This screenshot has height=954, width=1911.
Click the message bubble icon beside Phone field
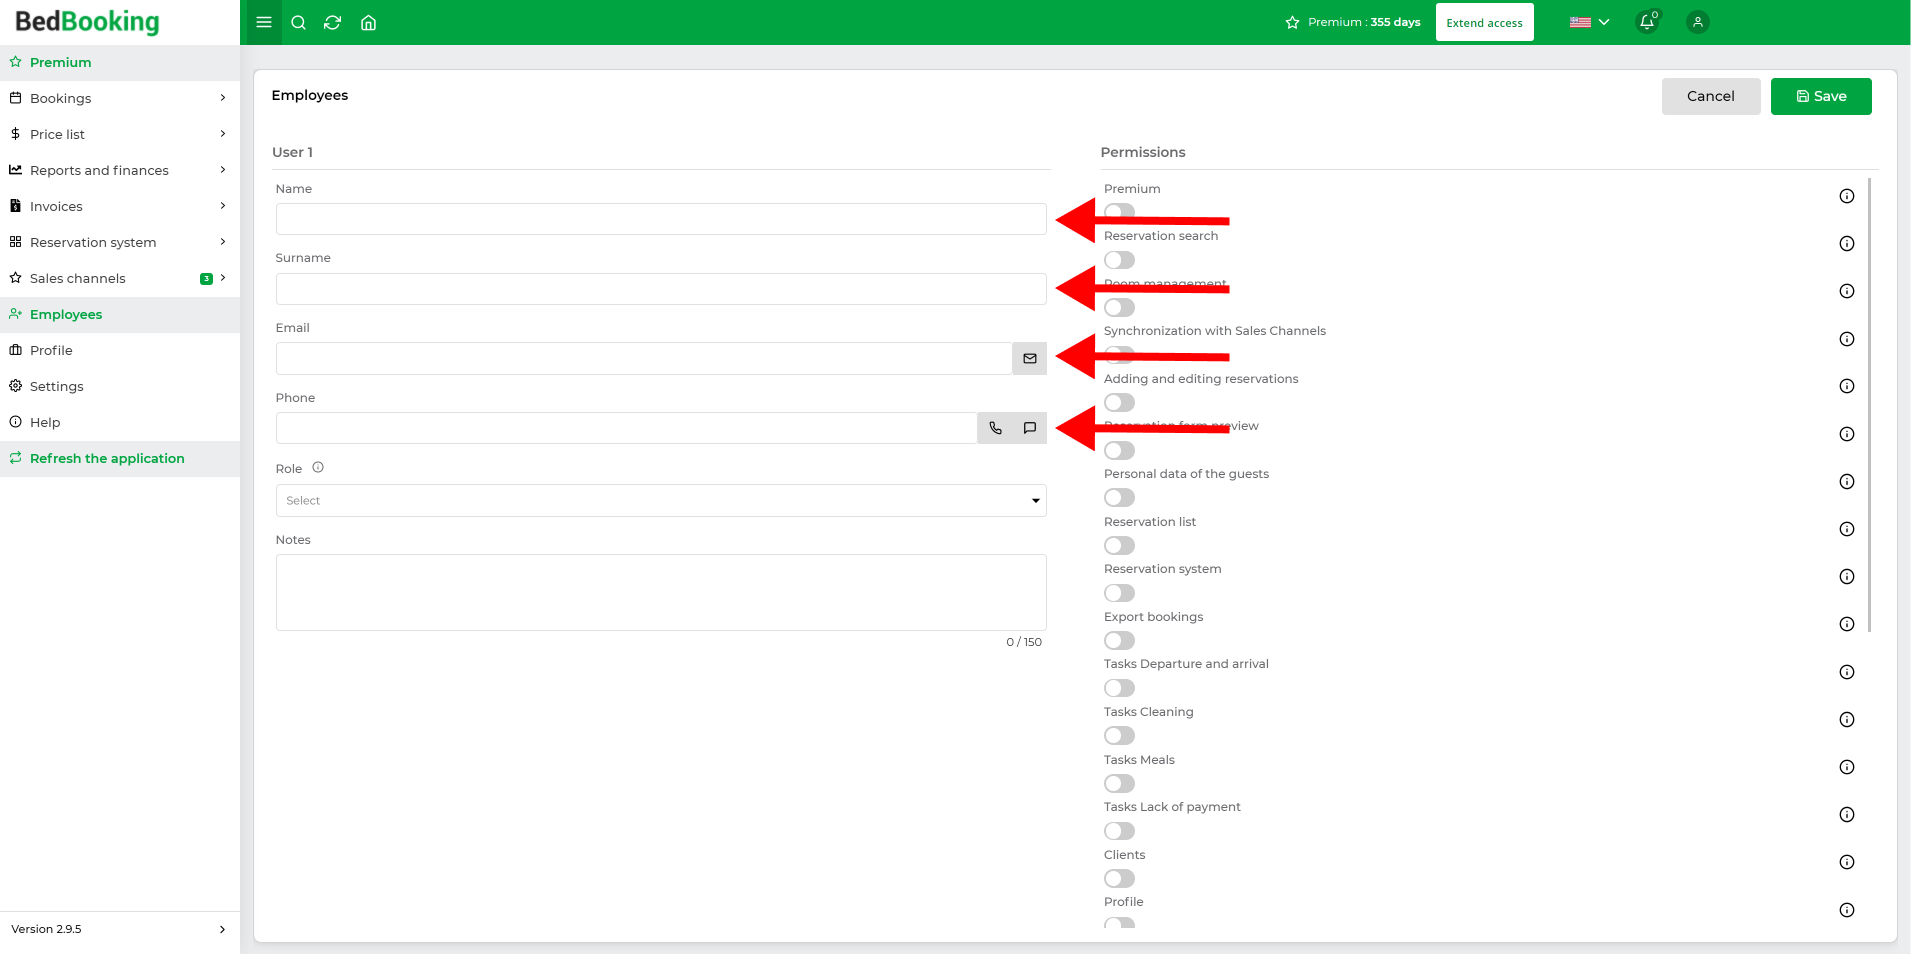pos(1030,428)
